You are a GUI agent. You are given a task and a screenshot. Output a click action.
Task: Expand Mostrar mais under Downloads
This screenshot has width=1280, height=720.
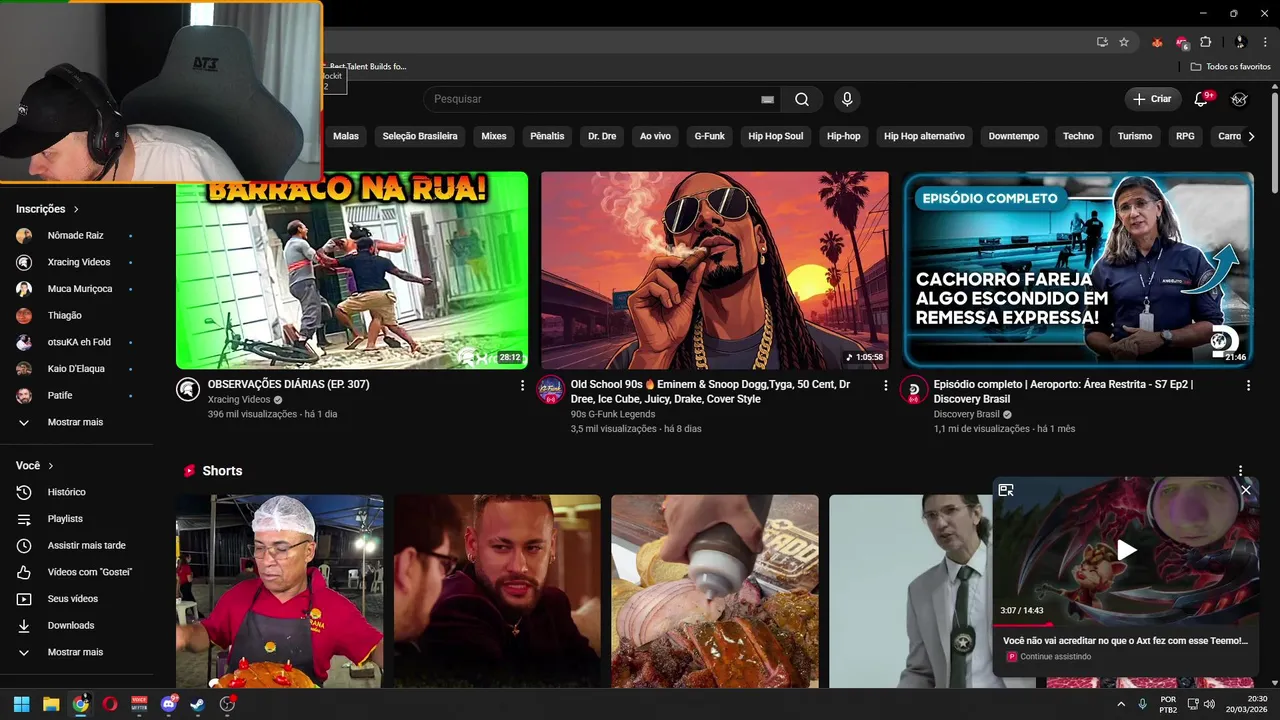tap(76, 652)
